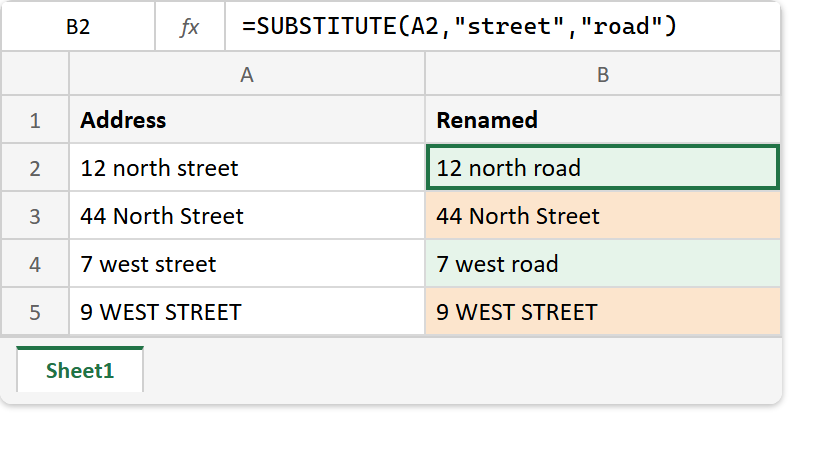Select cell A5 "9 WEST STREET"
The height and width of the screenshot is (452, 830).
[x=247, y=312]
